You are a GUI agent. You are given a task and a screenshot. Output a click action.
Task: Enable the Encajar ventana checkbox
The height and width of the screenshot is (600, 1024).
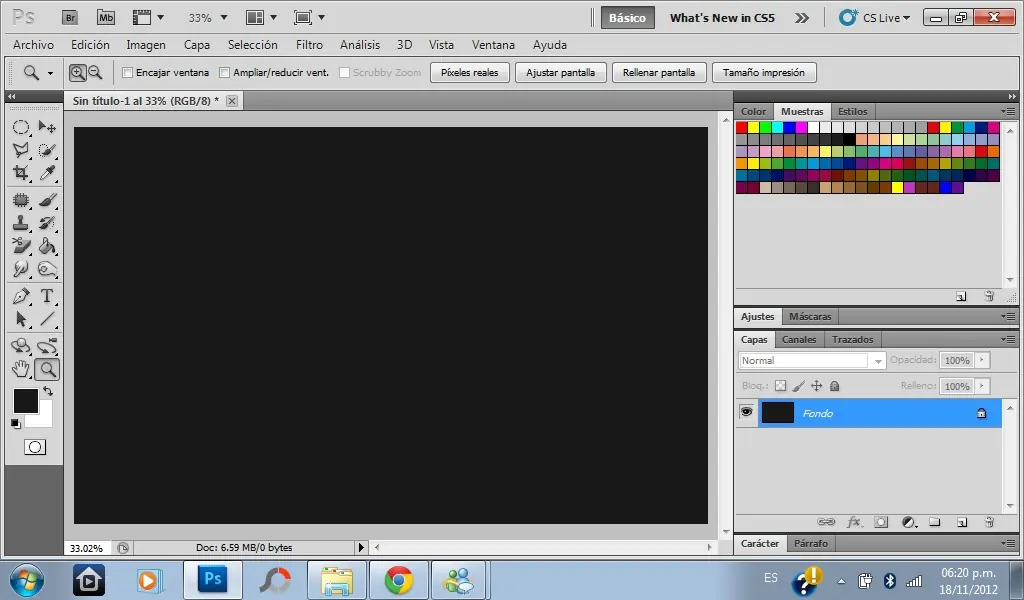(127, 73)
